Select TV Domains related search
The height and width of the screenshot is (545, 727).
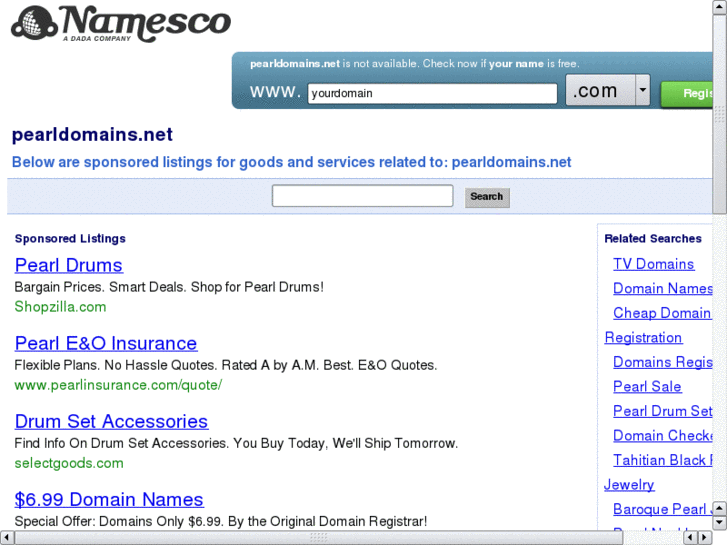[x=654, y=264]
